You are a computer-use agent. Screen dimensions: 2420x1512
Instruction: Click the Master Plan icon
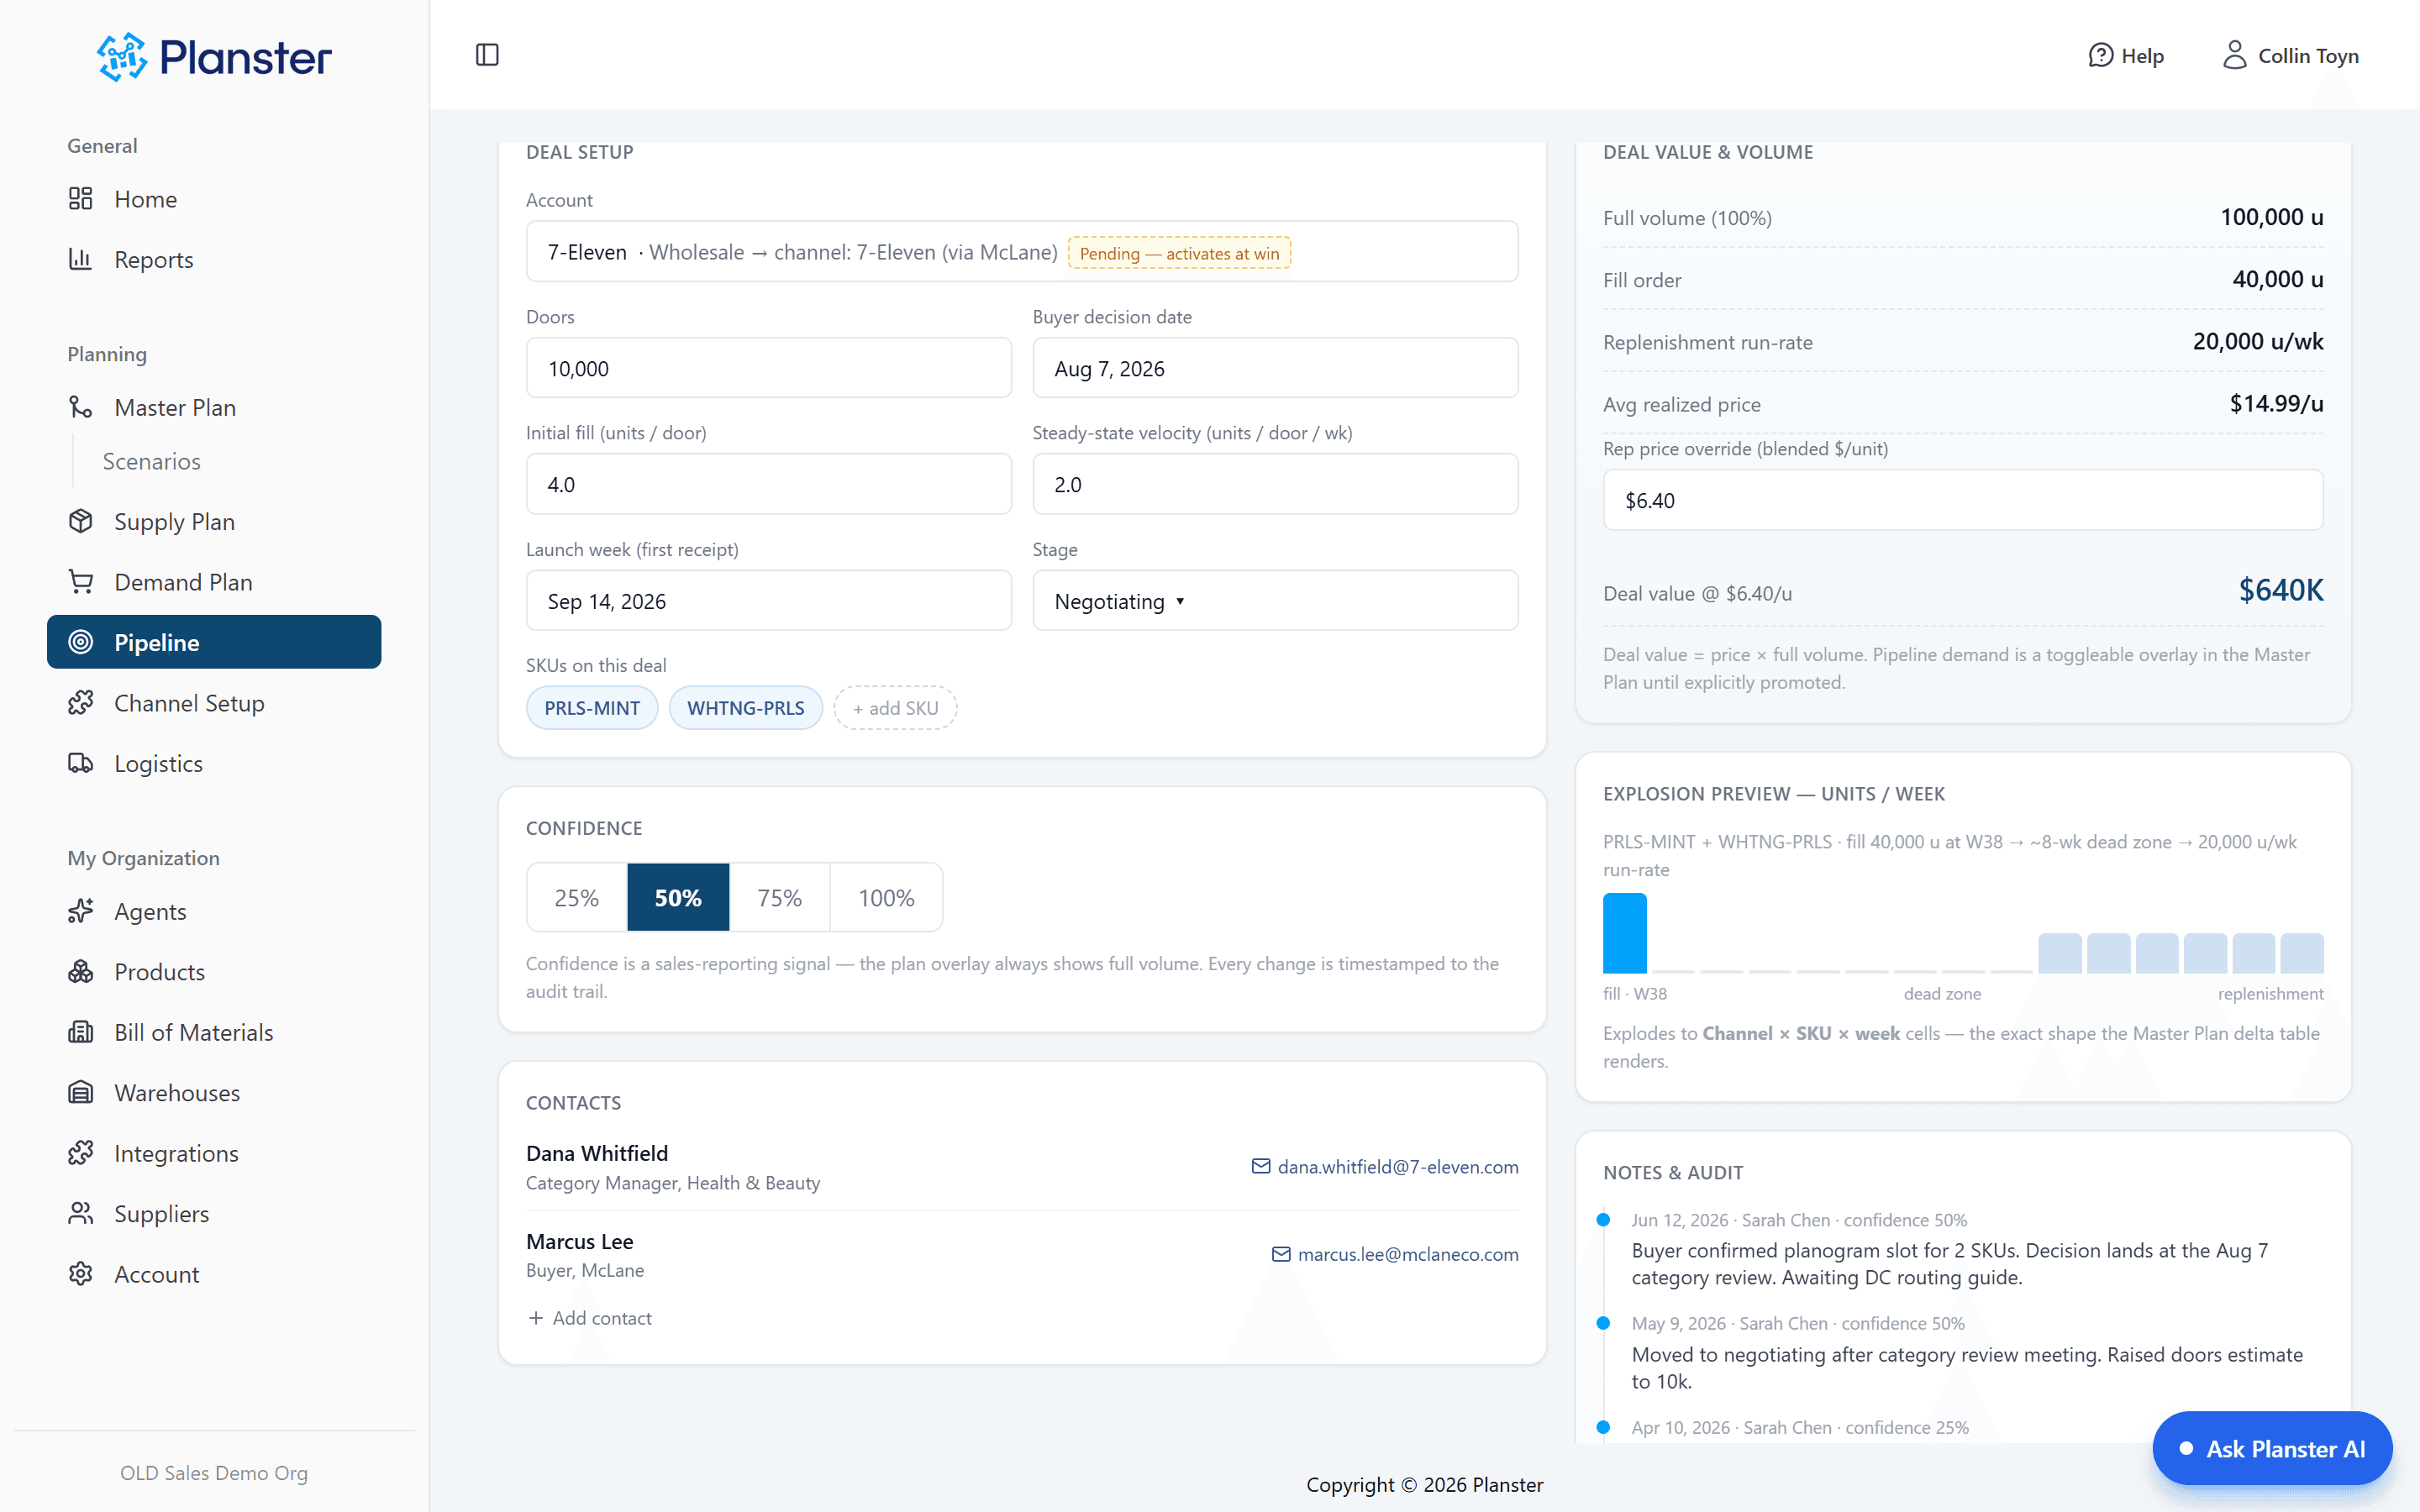[81, 407]
